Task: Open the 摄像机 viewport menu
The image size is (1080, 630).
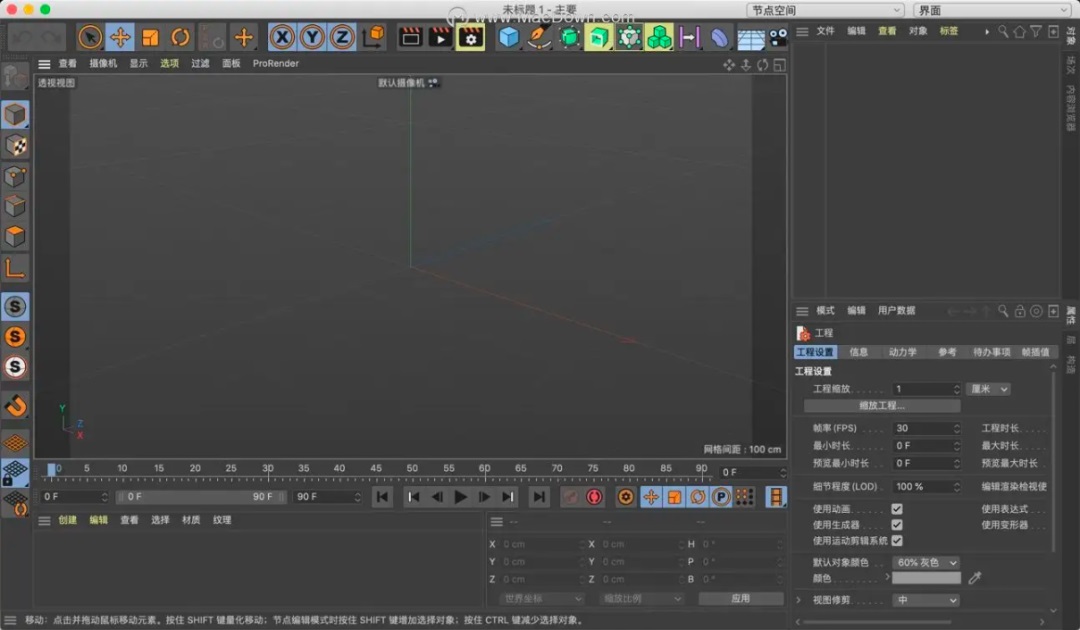Action: pos(103,63)
